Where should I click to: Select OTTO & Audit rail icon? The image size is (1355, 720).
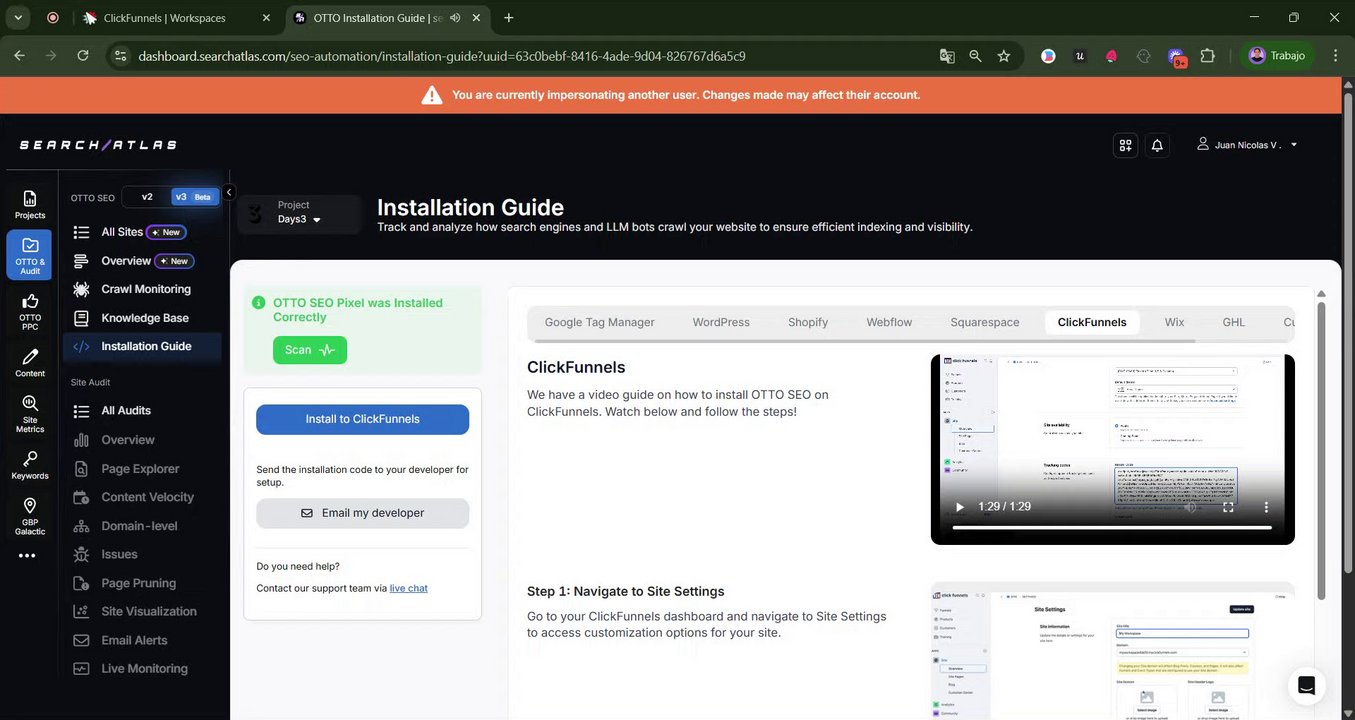(x=29, y=255)
